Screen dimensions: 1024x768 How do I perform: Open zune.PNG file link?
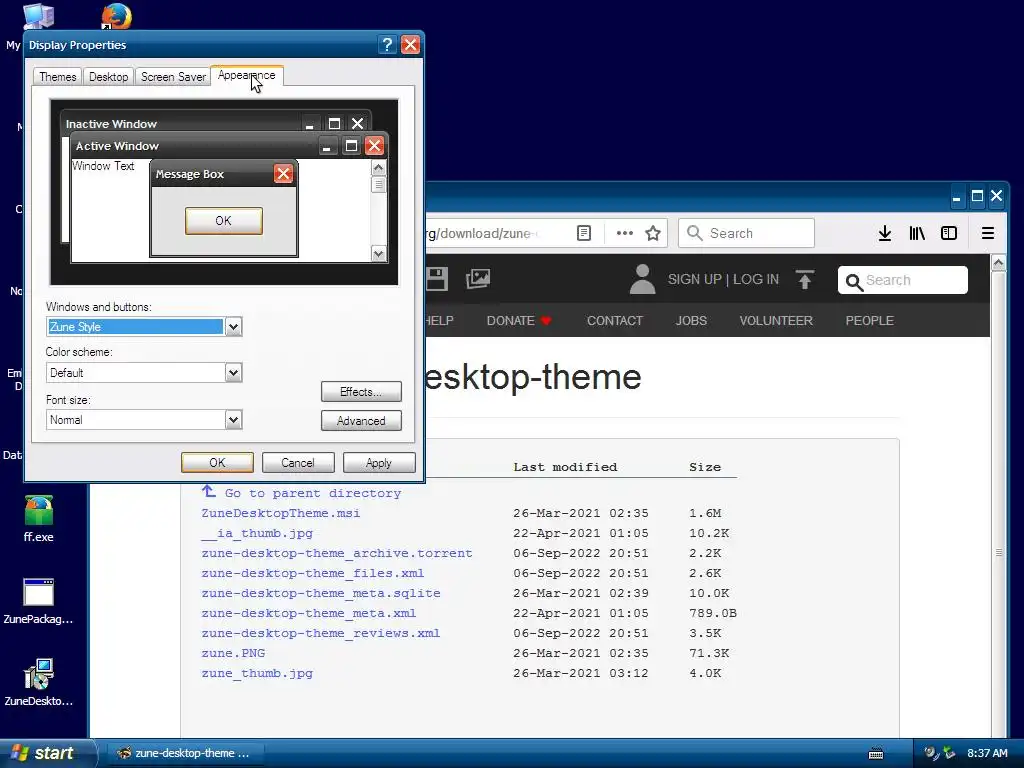pyautogui.click(x=233, y=653)
